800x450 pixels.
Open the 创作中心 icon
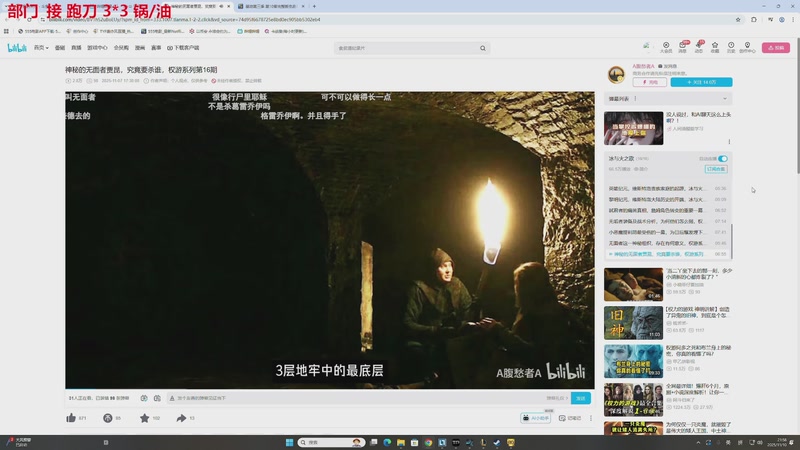pyautogui.click(x=747, y=47)
